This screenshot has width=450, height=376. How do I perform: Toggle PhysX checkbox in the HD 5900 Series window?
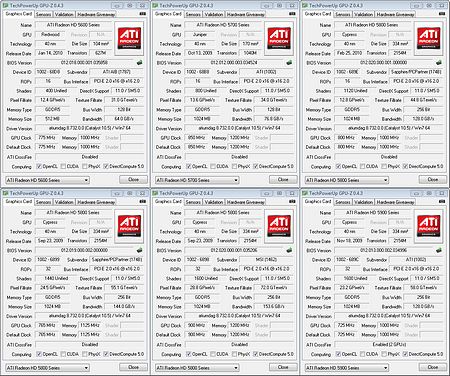[x=384, y=354]
